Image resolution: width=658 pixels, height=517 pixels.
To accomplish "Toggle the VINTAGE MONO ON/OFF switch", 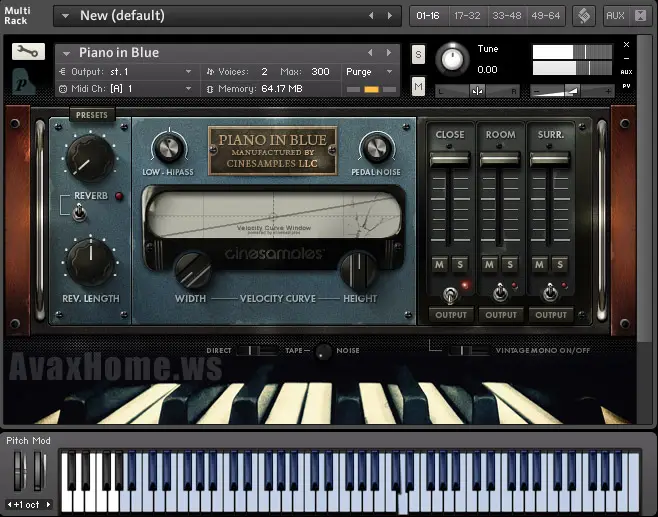I will tap(469, 350).
